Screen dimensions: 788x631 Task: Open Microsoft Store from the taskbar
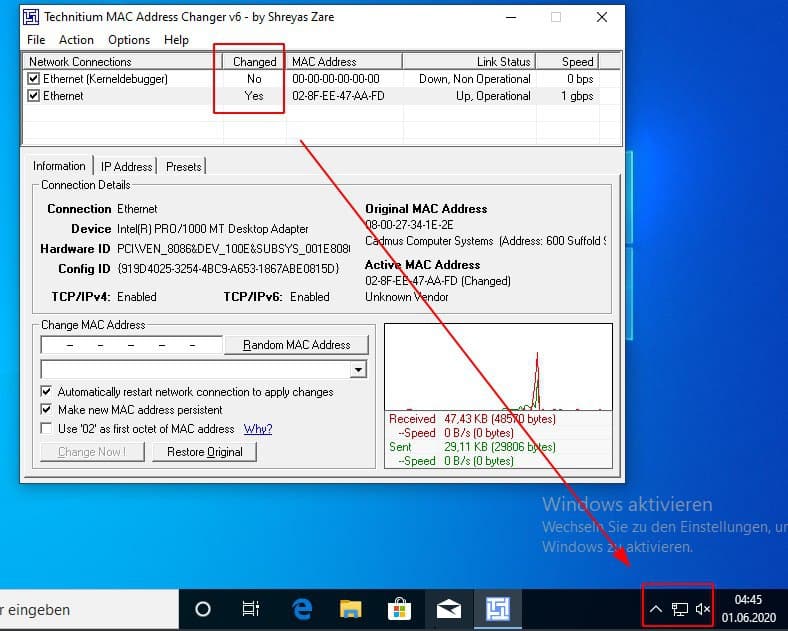[399, 609]
